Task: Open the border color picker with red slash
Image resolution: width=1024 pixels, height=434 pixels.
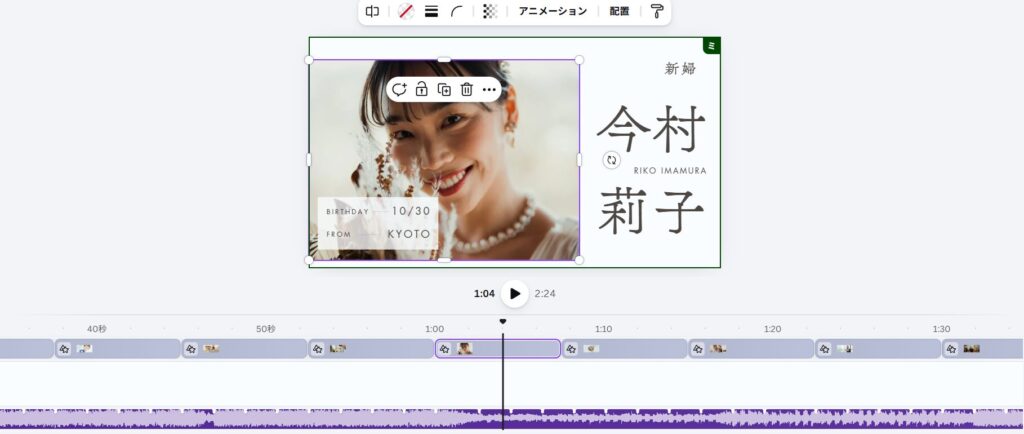Action: click(x=406, y=12)
